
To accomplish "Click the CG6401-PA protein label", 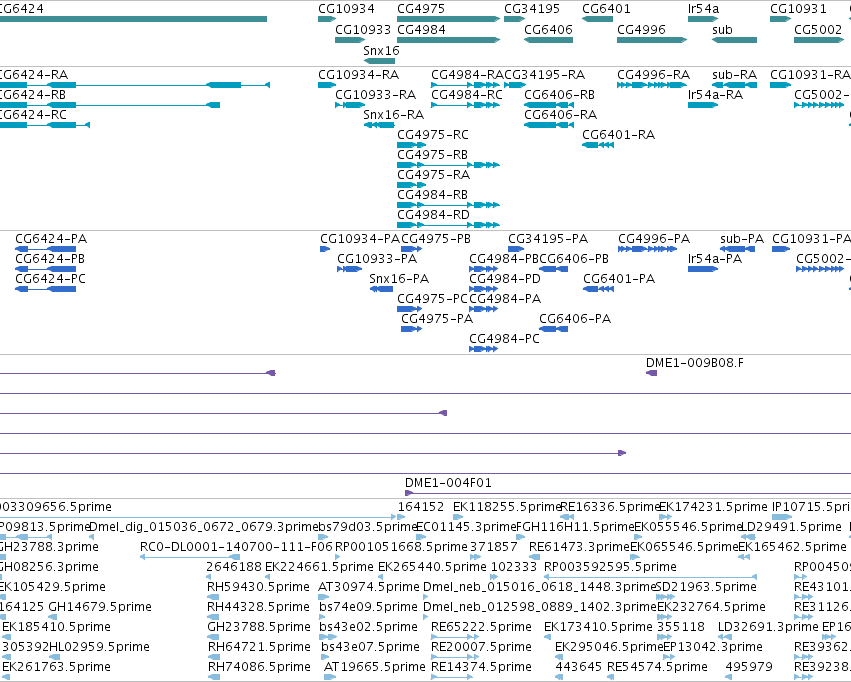I will coord(619,279).
